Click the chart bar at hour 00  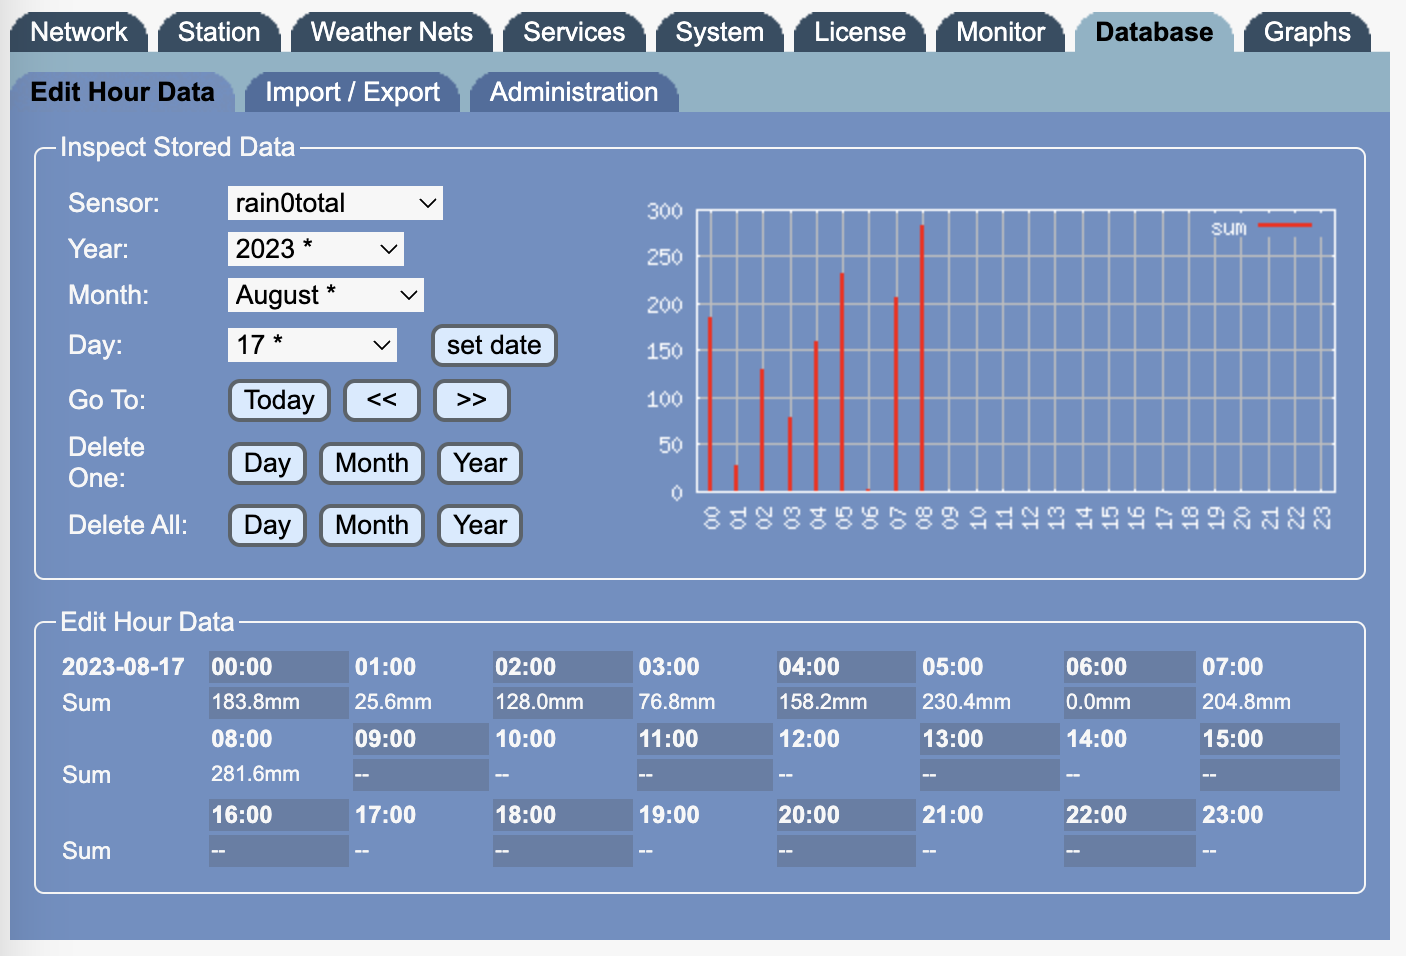tap(710, 404)
